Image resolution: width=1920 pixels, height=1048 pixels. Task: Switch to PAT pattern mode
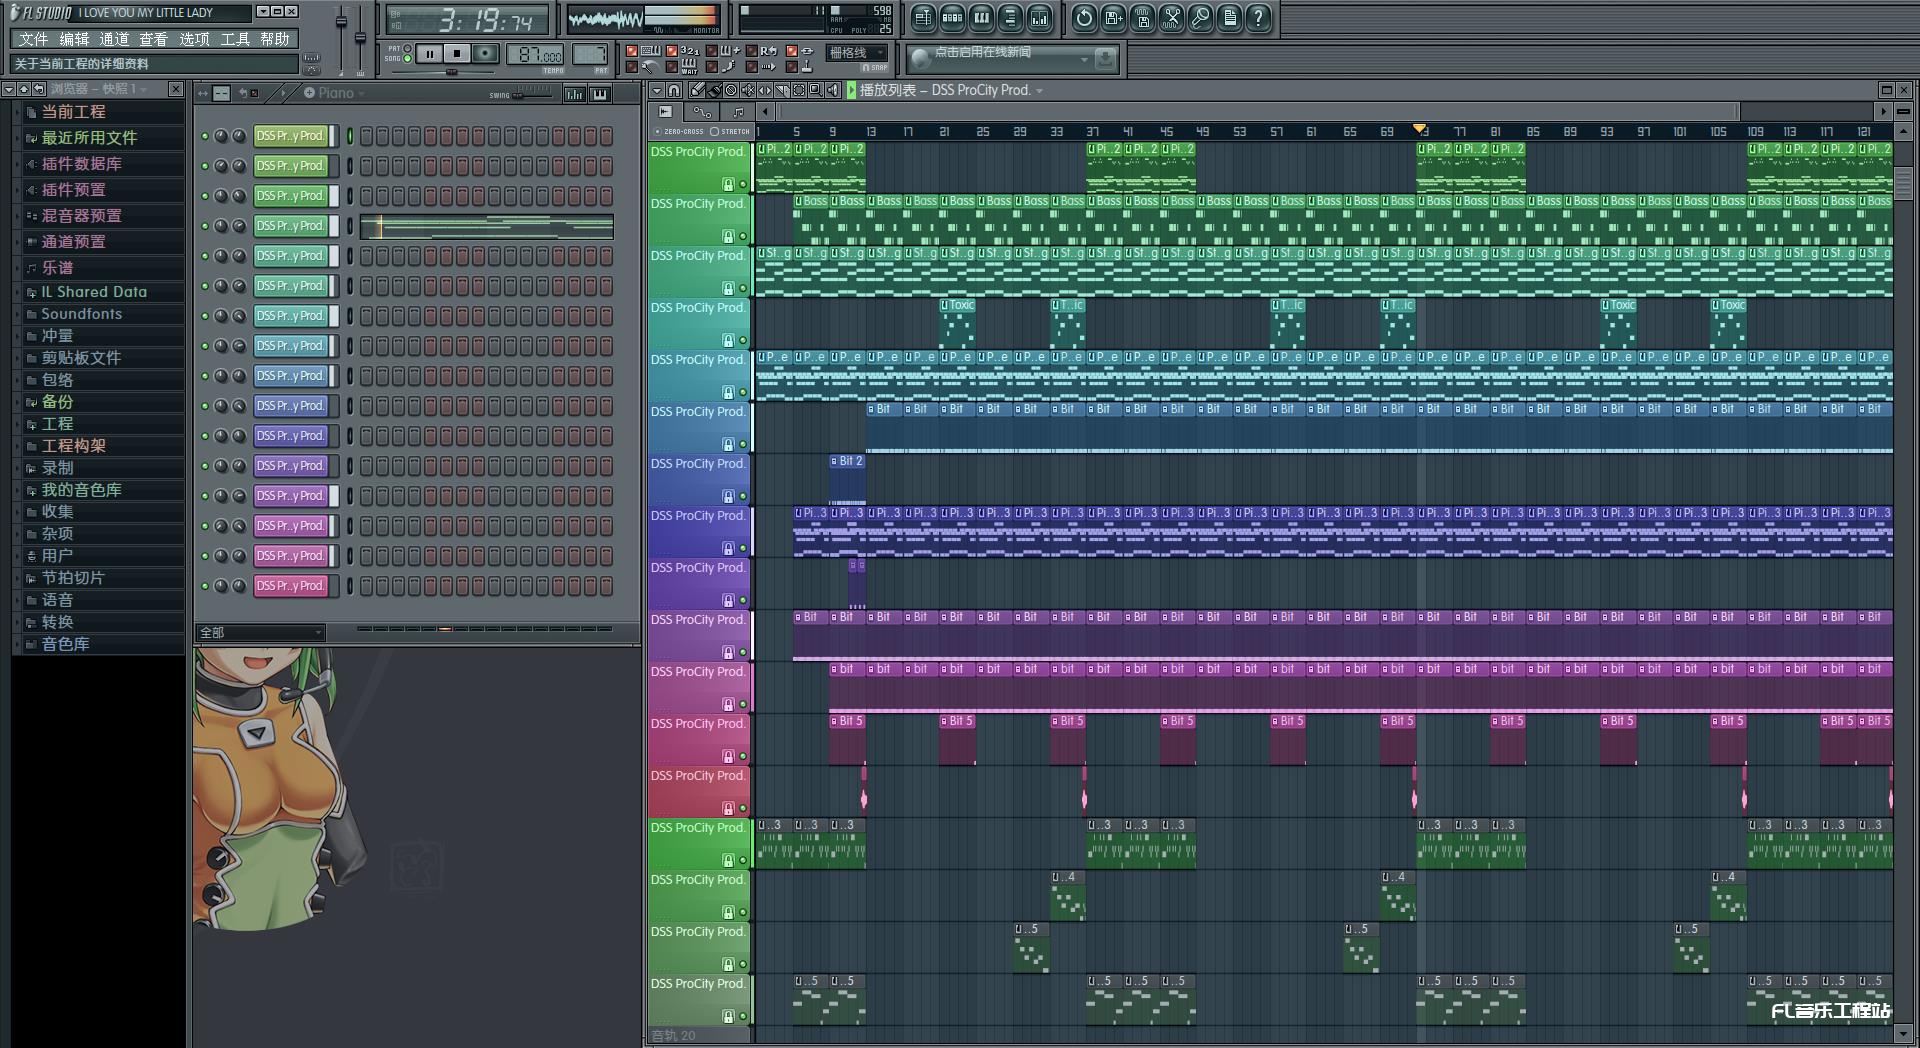click(407, 48)
